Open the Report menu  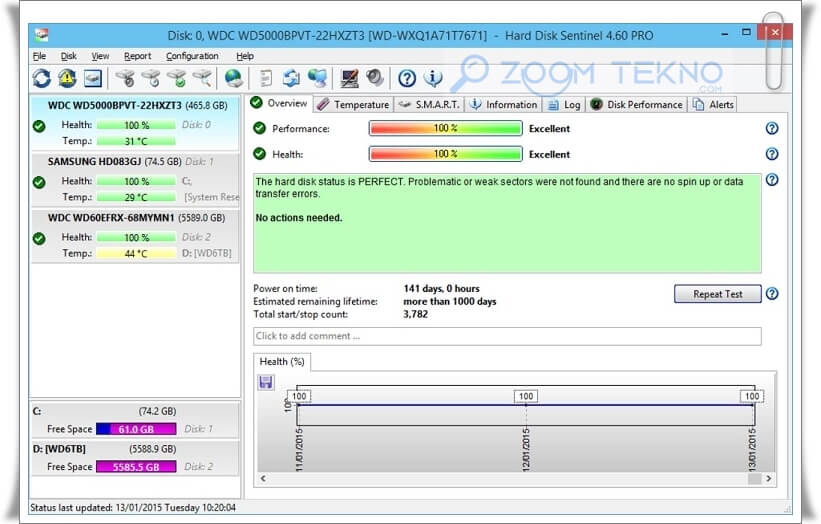138,56
